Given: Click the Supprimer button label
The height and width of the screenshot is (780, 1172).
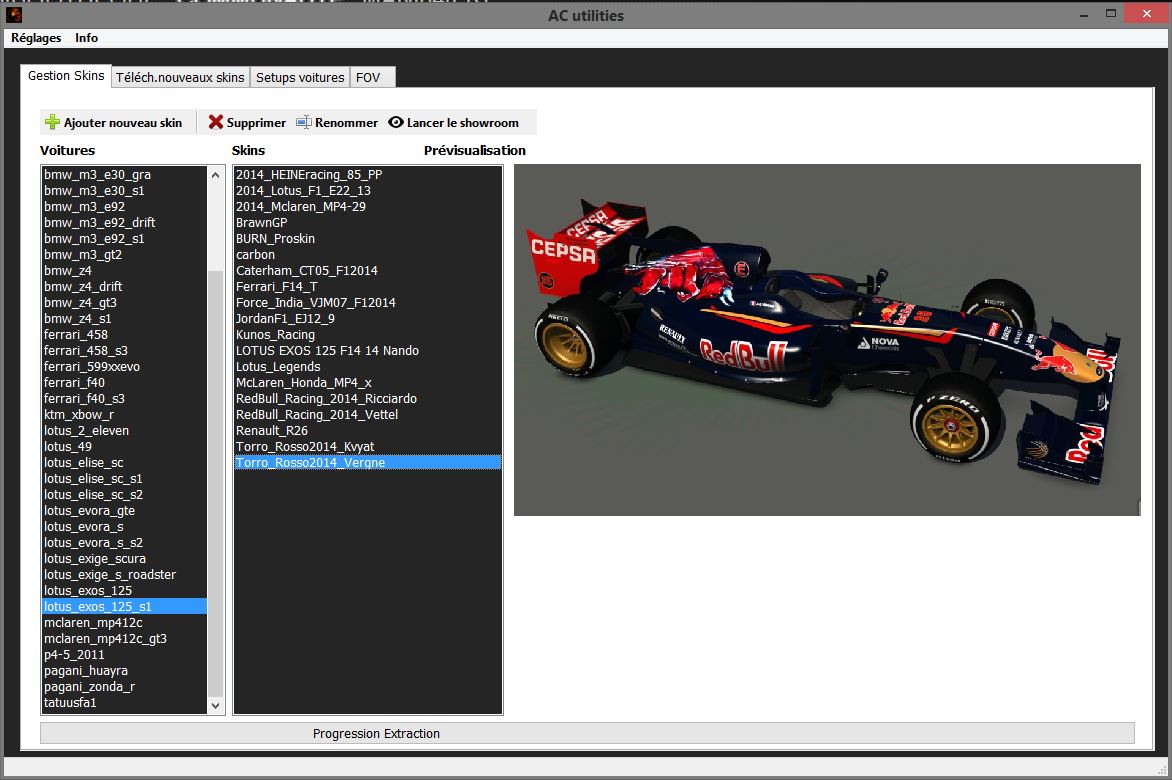Looking at the screenshot, I should (256, 123).
